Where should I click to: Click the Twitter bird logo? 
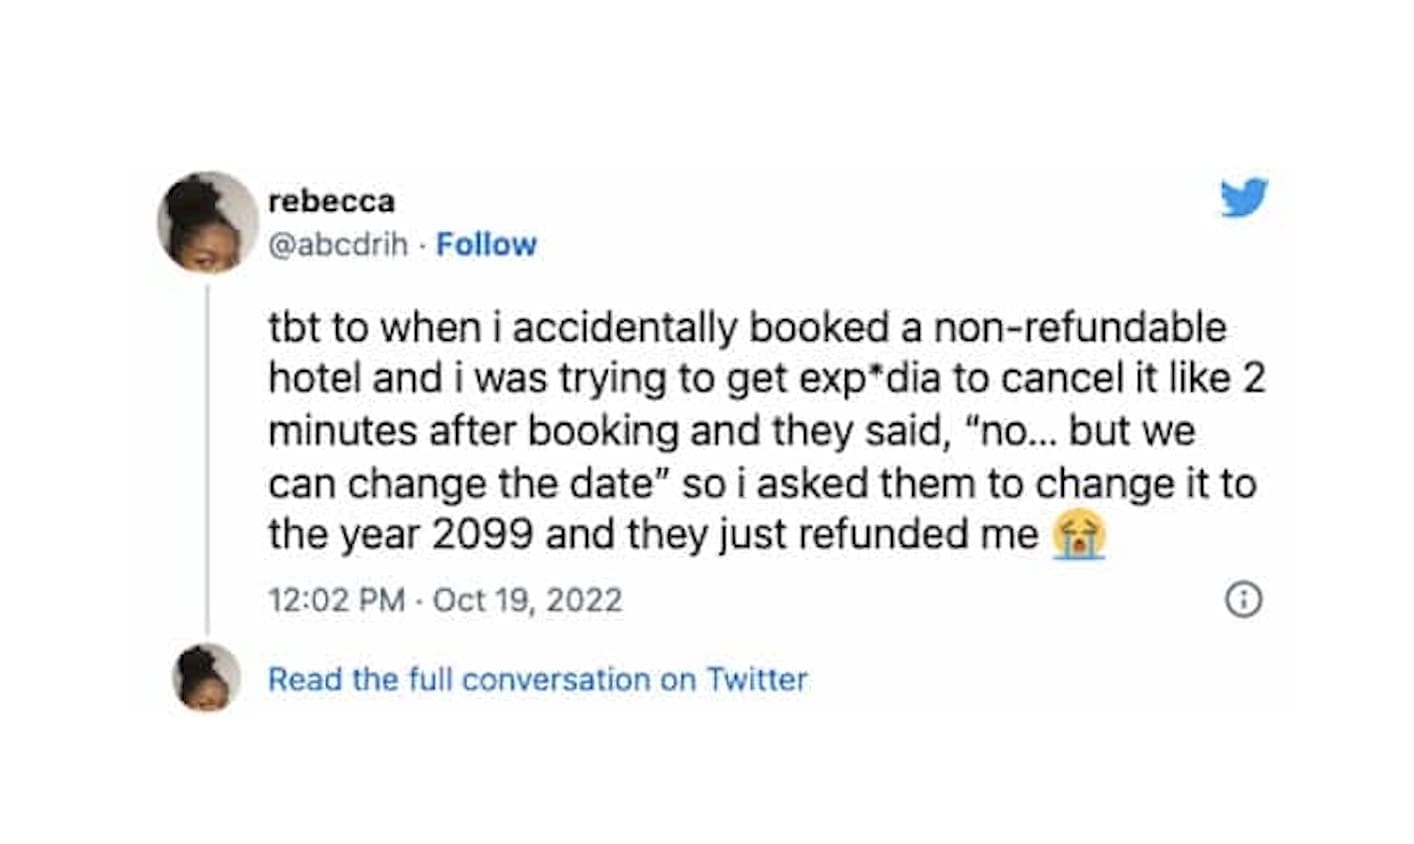1243,197
